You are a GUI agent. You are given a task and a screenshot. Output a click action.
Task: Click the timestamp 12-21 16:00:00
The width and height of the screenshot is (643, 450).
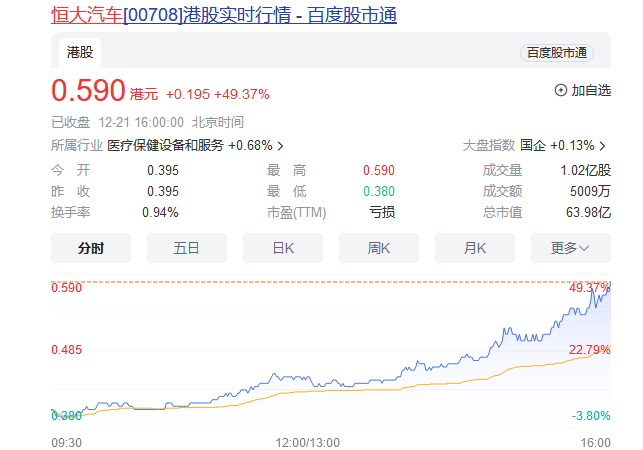click(x=141, y=122)
